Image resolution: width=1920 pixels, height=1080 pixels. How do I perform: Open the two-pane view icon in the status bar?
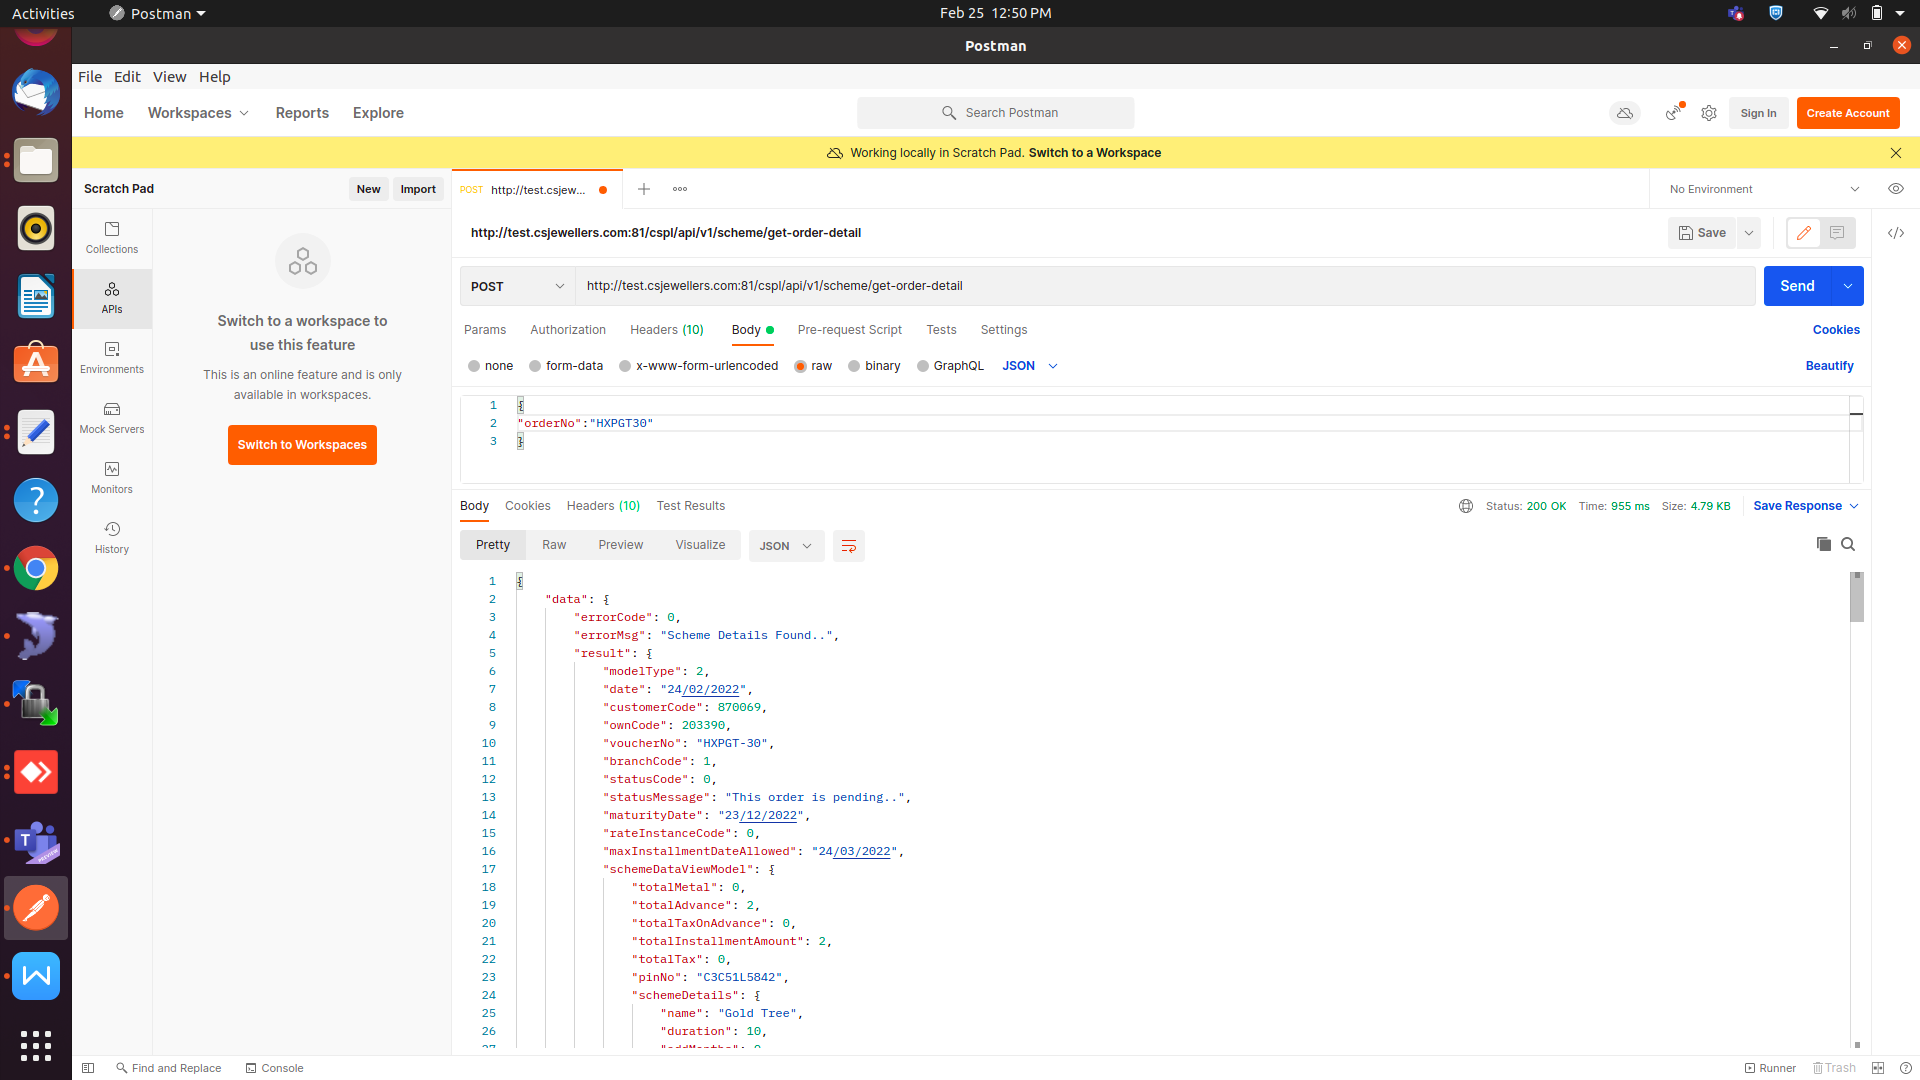coord(1878,1068)
